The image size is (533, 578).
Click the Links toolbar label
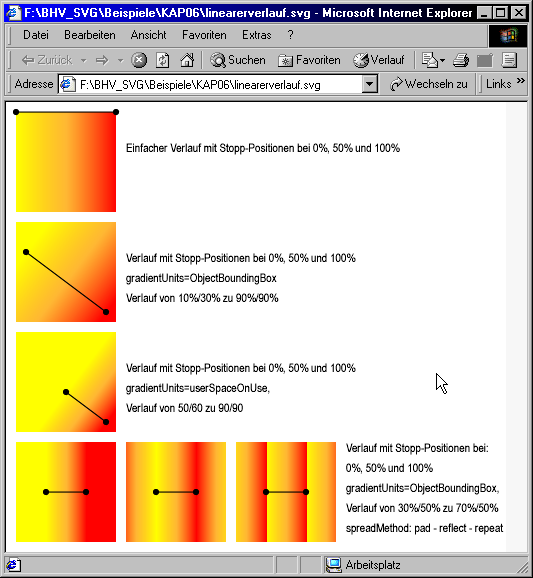(x=498, y=84)
